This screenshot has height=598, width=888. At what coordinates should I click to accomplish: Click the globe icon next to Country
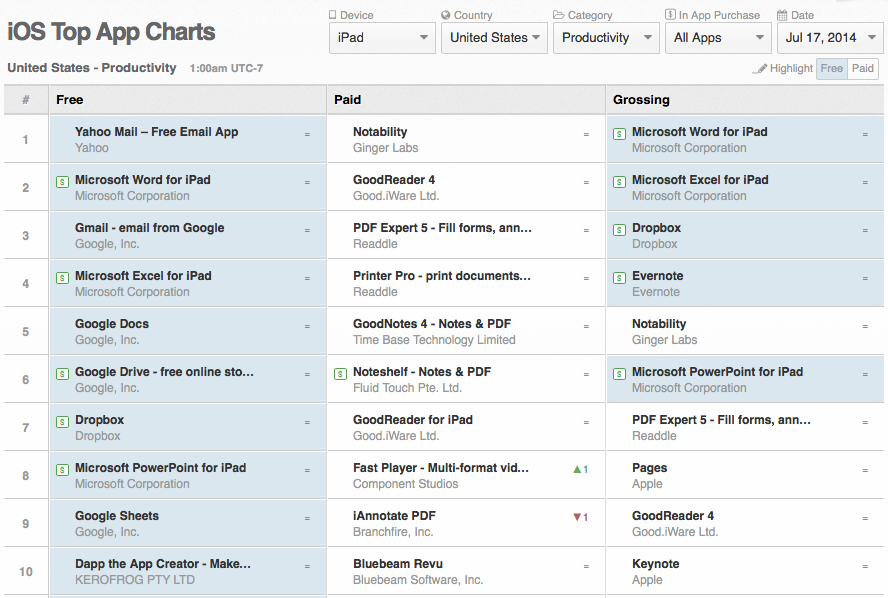[446, 15]
